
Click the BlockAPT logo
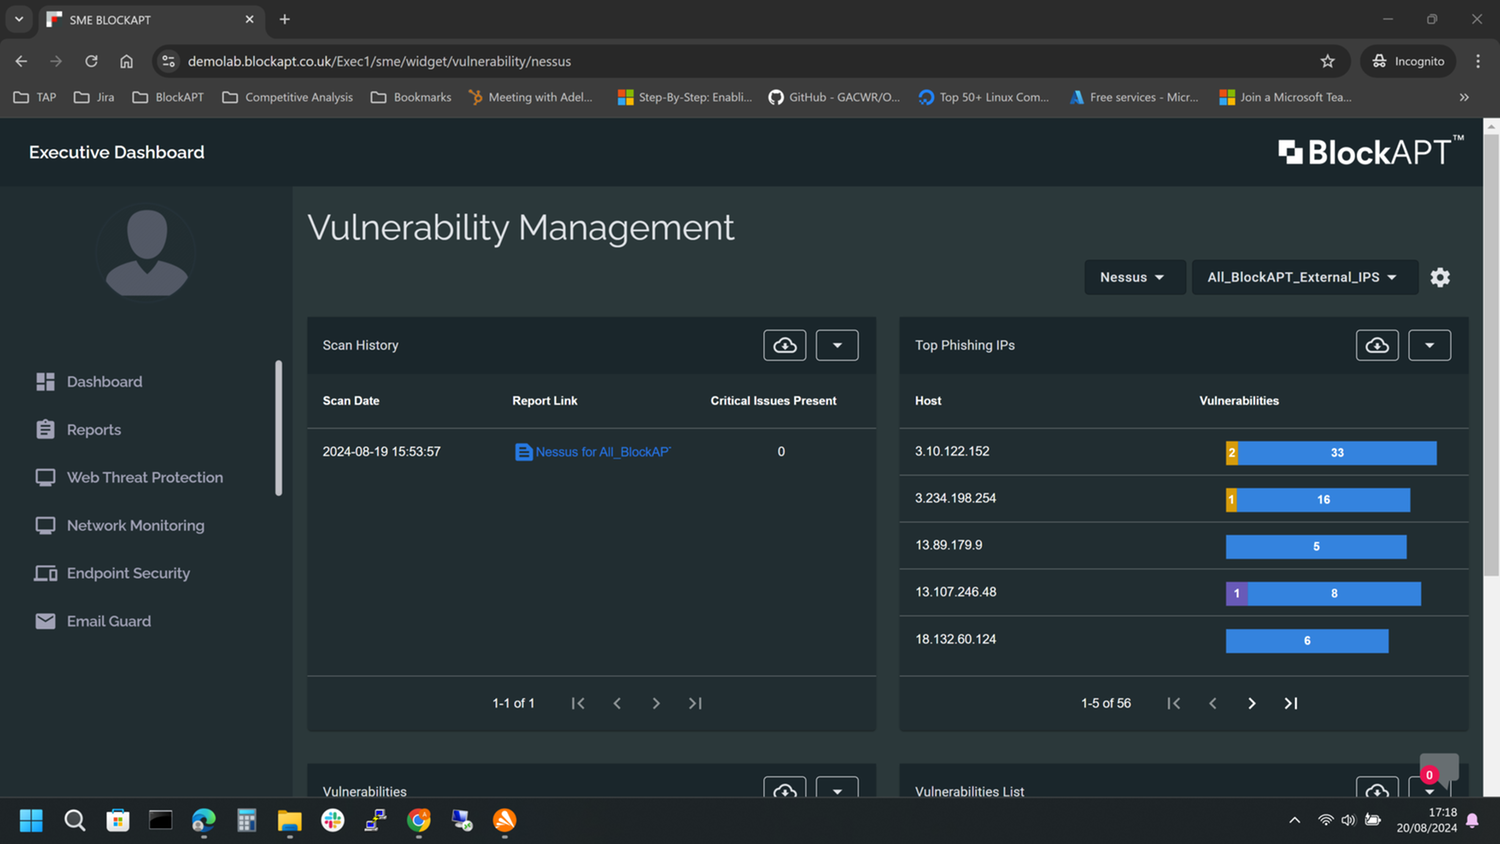tap(1371, 151)
